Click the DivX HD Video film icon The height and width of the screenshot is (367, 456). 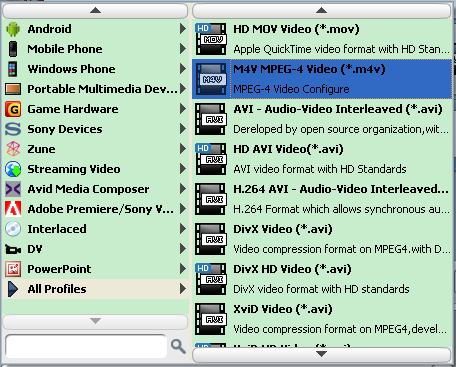211,279
